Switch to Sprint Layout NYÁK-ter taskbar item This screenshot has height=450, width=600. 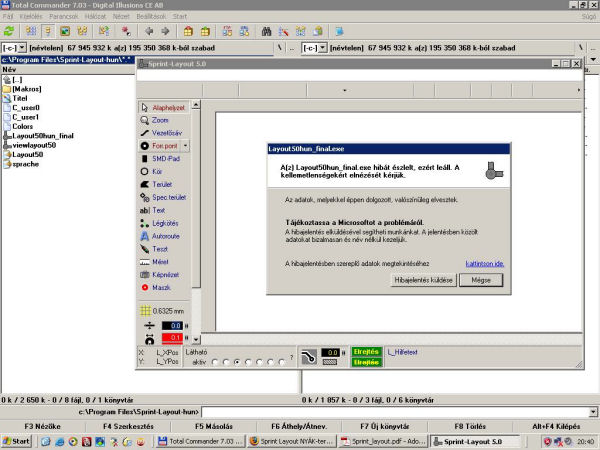click(292, 441)
